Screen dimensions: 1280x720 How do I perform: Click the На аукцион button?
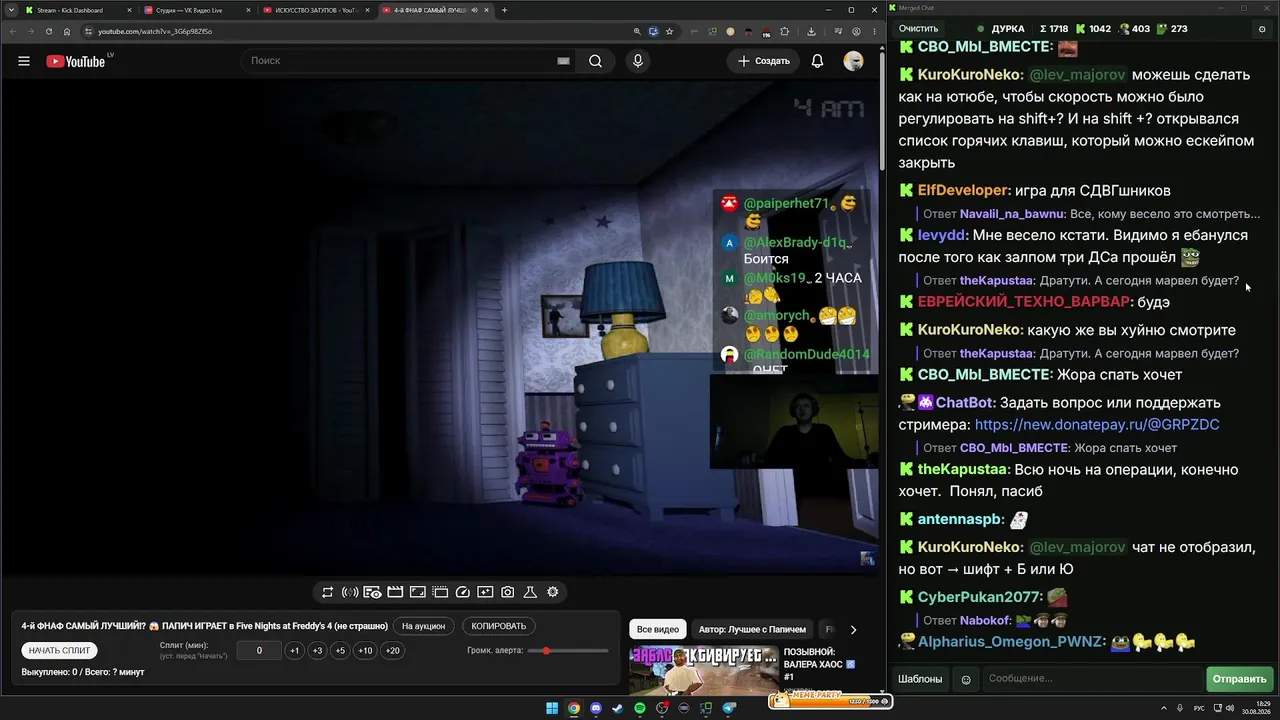[x=423, y=626]
